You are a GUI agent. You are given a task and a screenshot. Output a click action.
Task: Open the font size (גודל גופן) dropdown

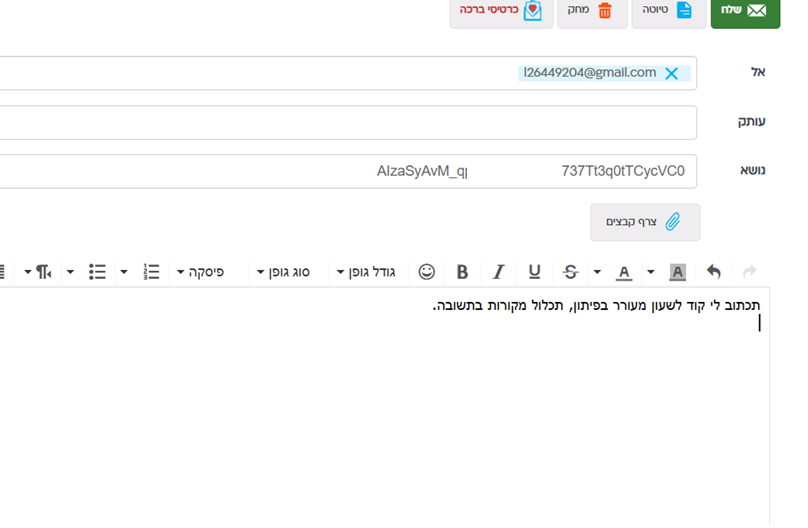(x=366, y=271)
